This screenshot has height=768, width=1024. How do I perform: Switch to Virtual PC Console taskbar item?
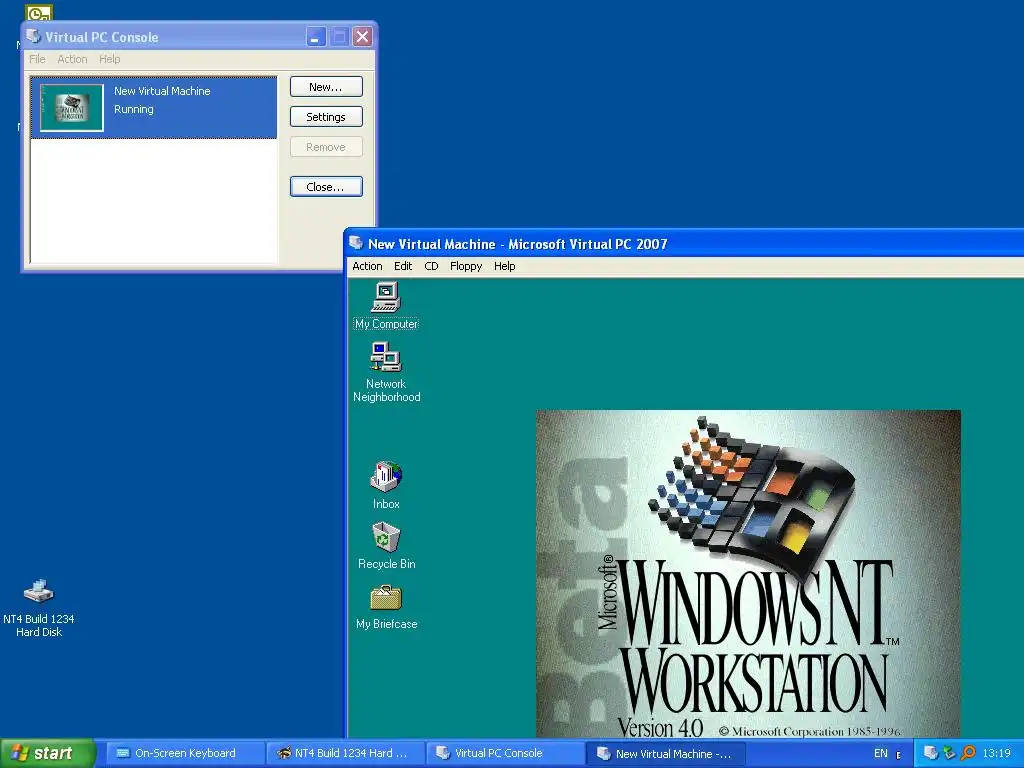504,753
